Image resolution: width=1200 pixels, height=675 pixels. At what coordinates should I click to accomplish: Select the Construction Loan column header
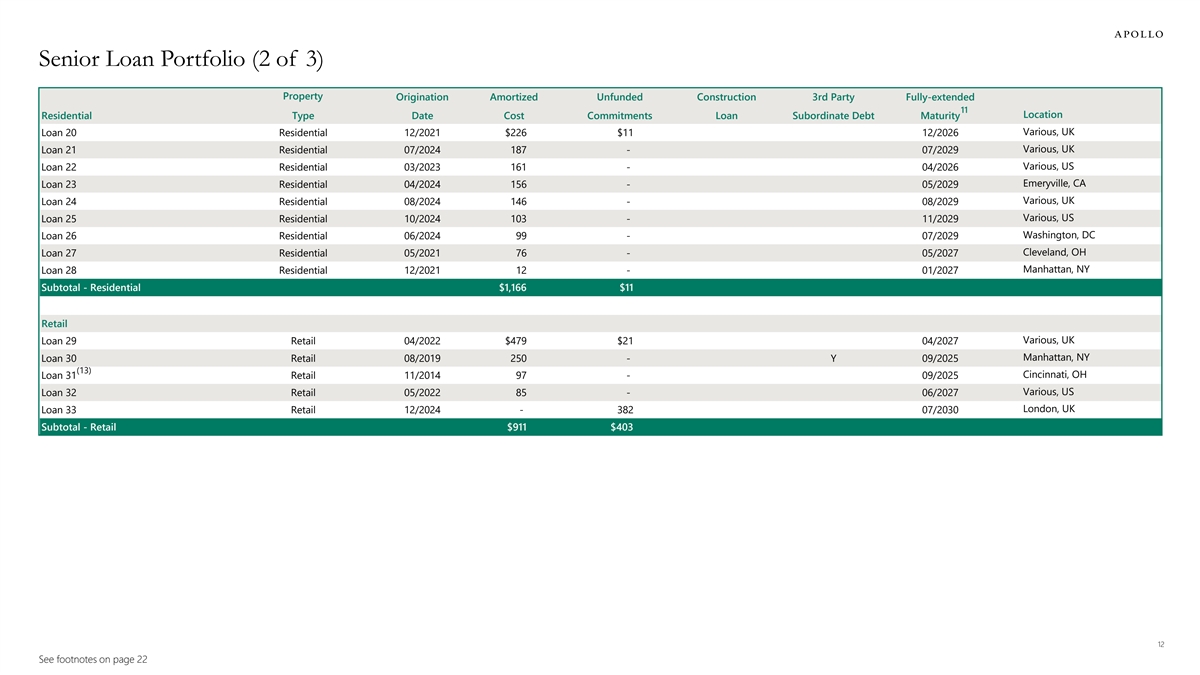pos(726,106)
